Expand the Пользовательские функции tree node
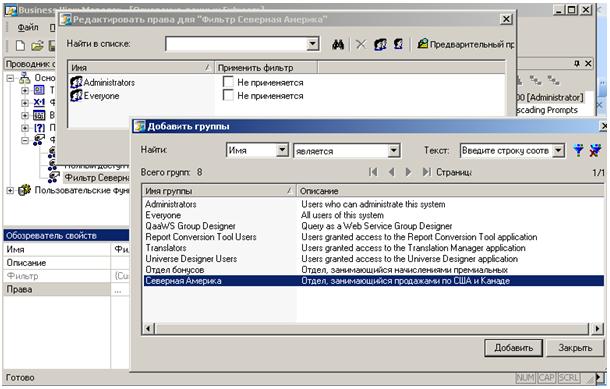Image resolution: width=610 pixels, height=389 pixels. coord(11,190)
